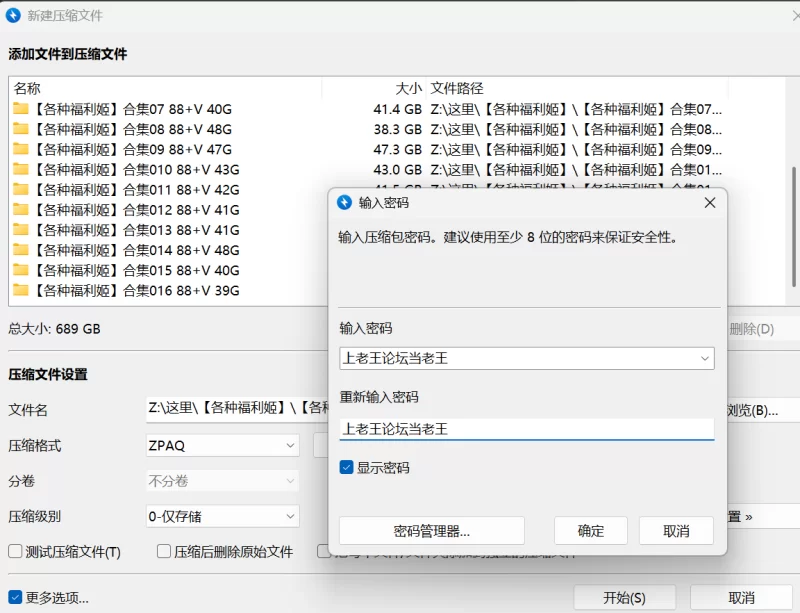Open the 密码管理器 button

point(431,531)
